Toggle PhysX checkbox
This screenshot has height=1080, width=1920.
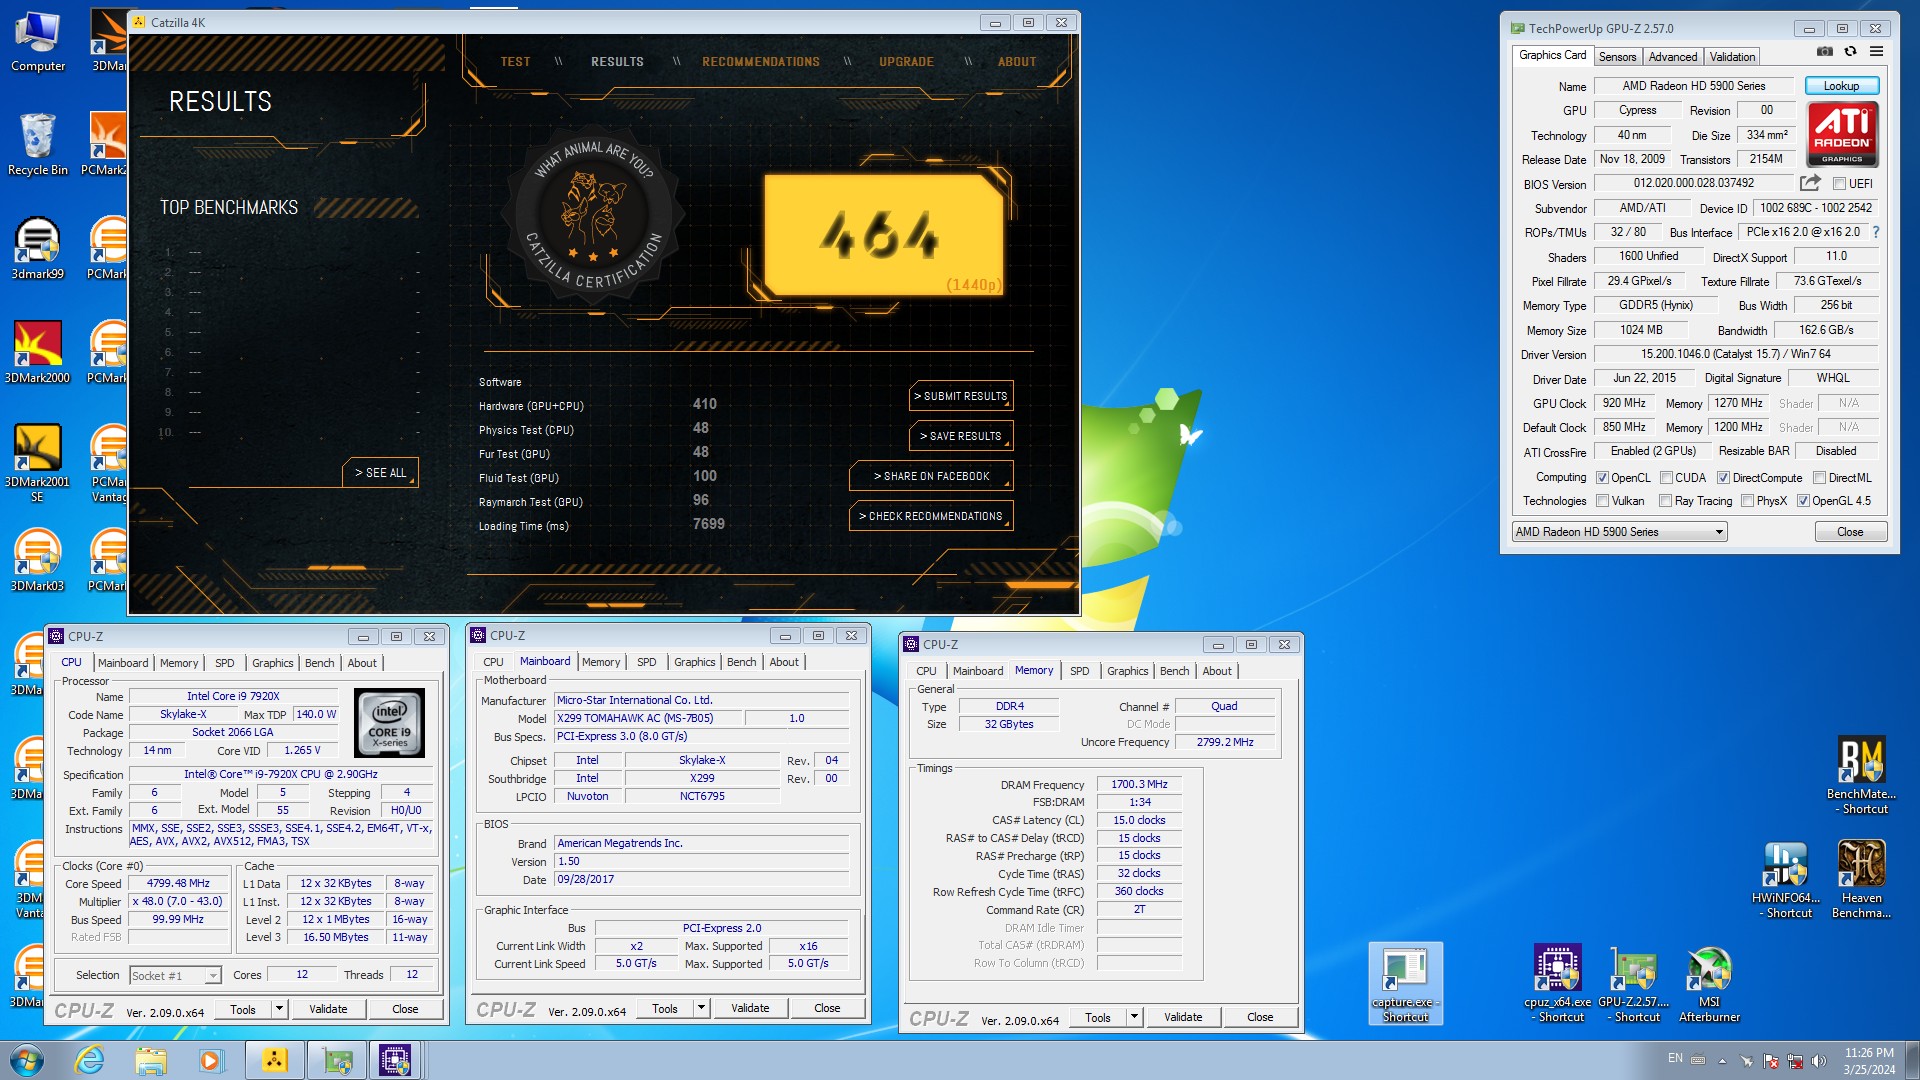[1748, 501]
